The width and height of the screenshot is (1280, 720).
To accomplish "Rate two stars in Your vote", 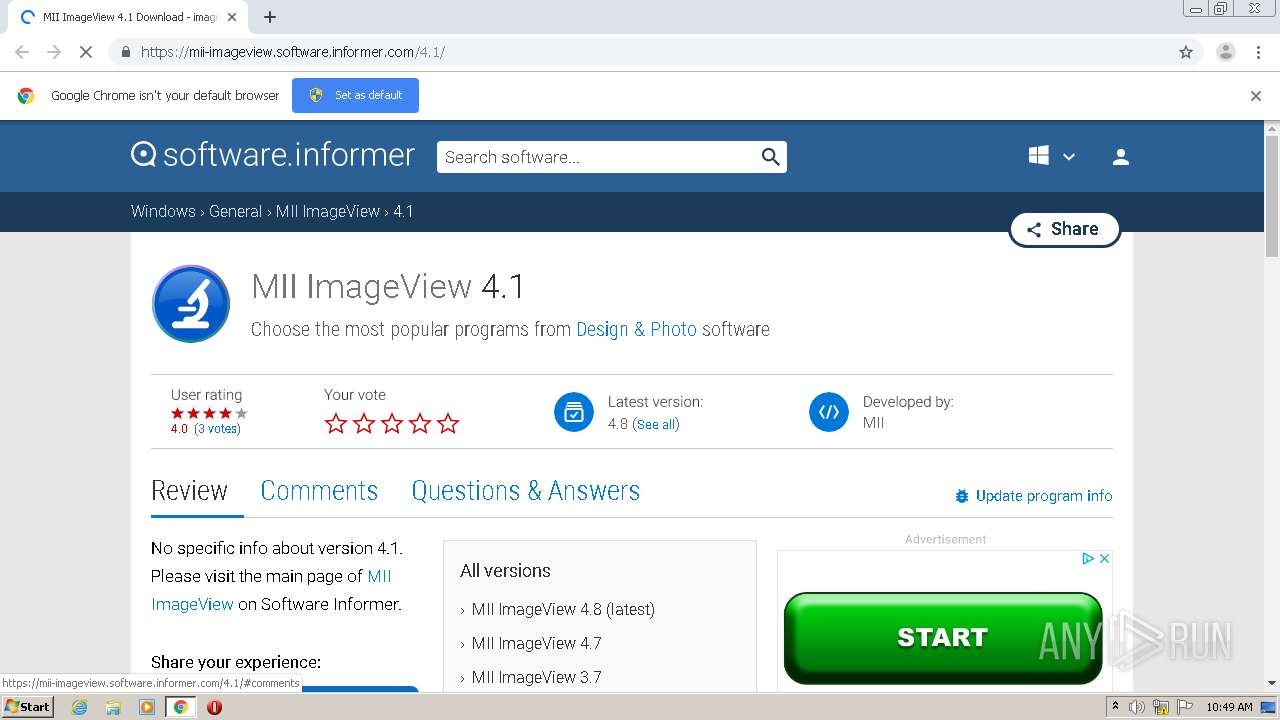I will coord(364,424).
